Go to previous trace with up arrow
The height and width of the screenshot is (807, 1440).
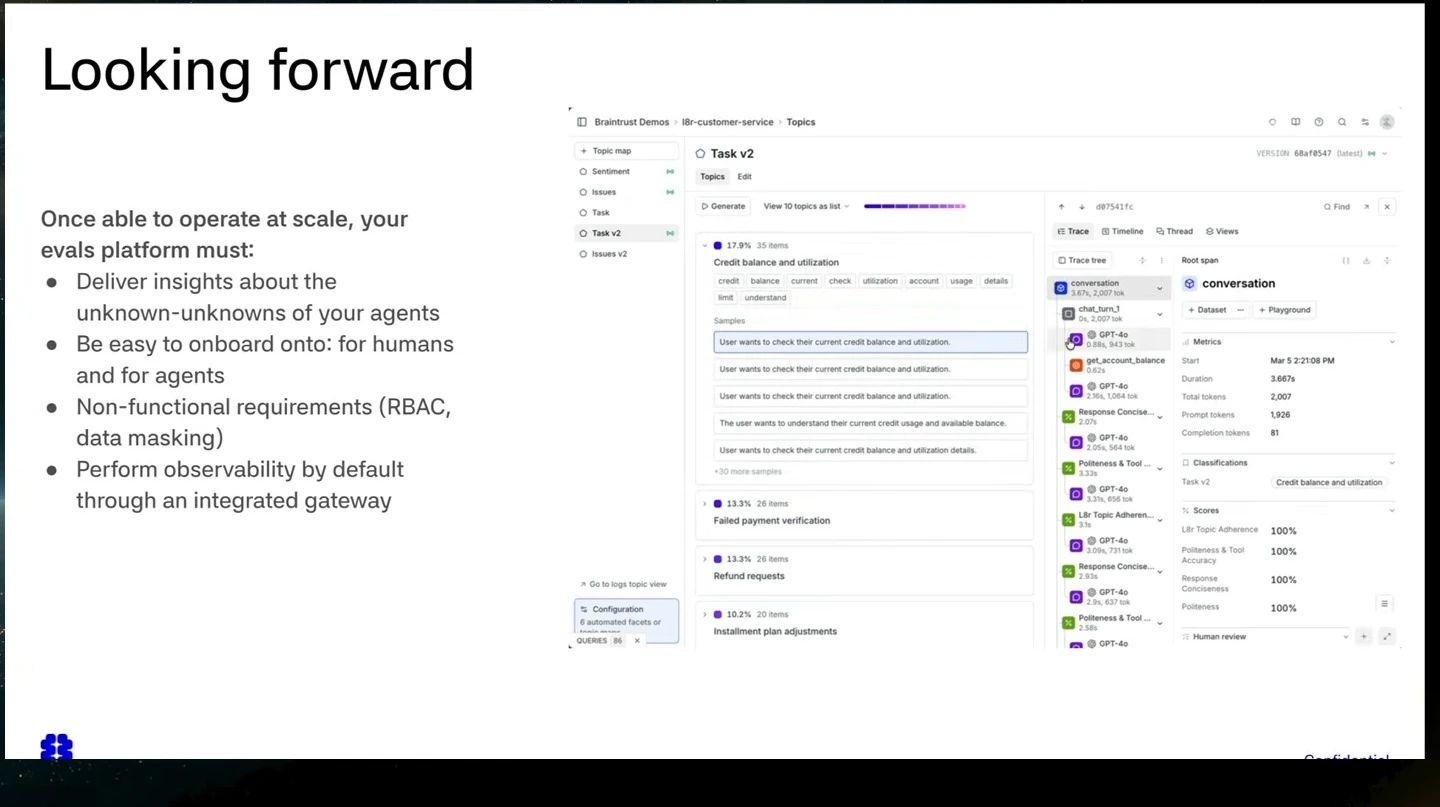1062,207
